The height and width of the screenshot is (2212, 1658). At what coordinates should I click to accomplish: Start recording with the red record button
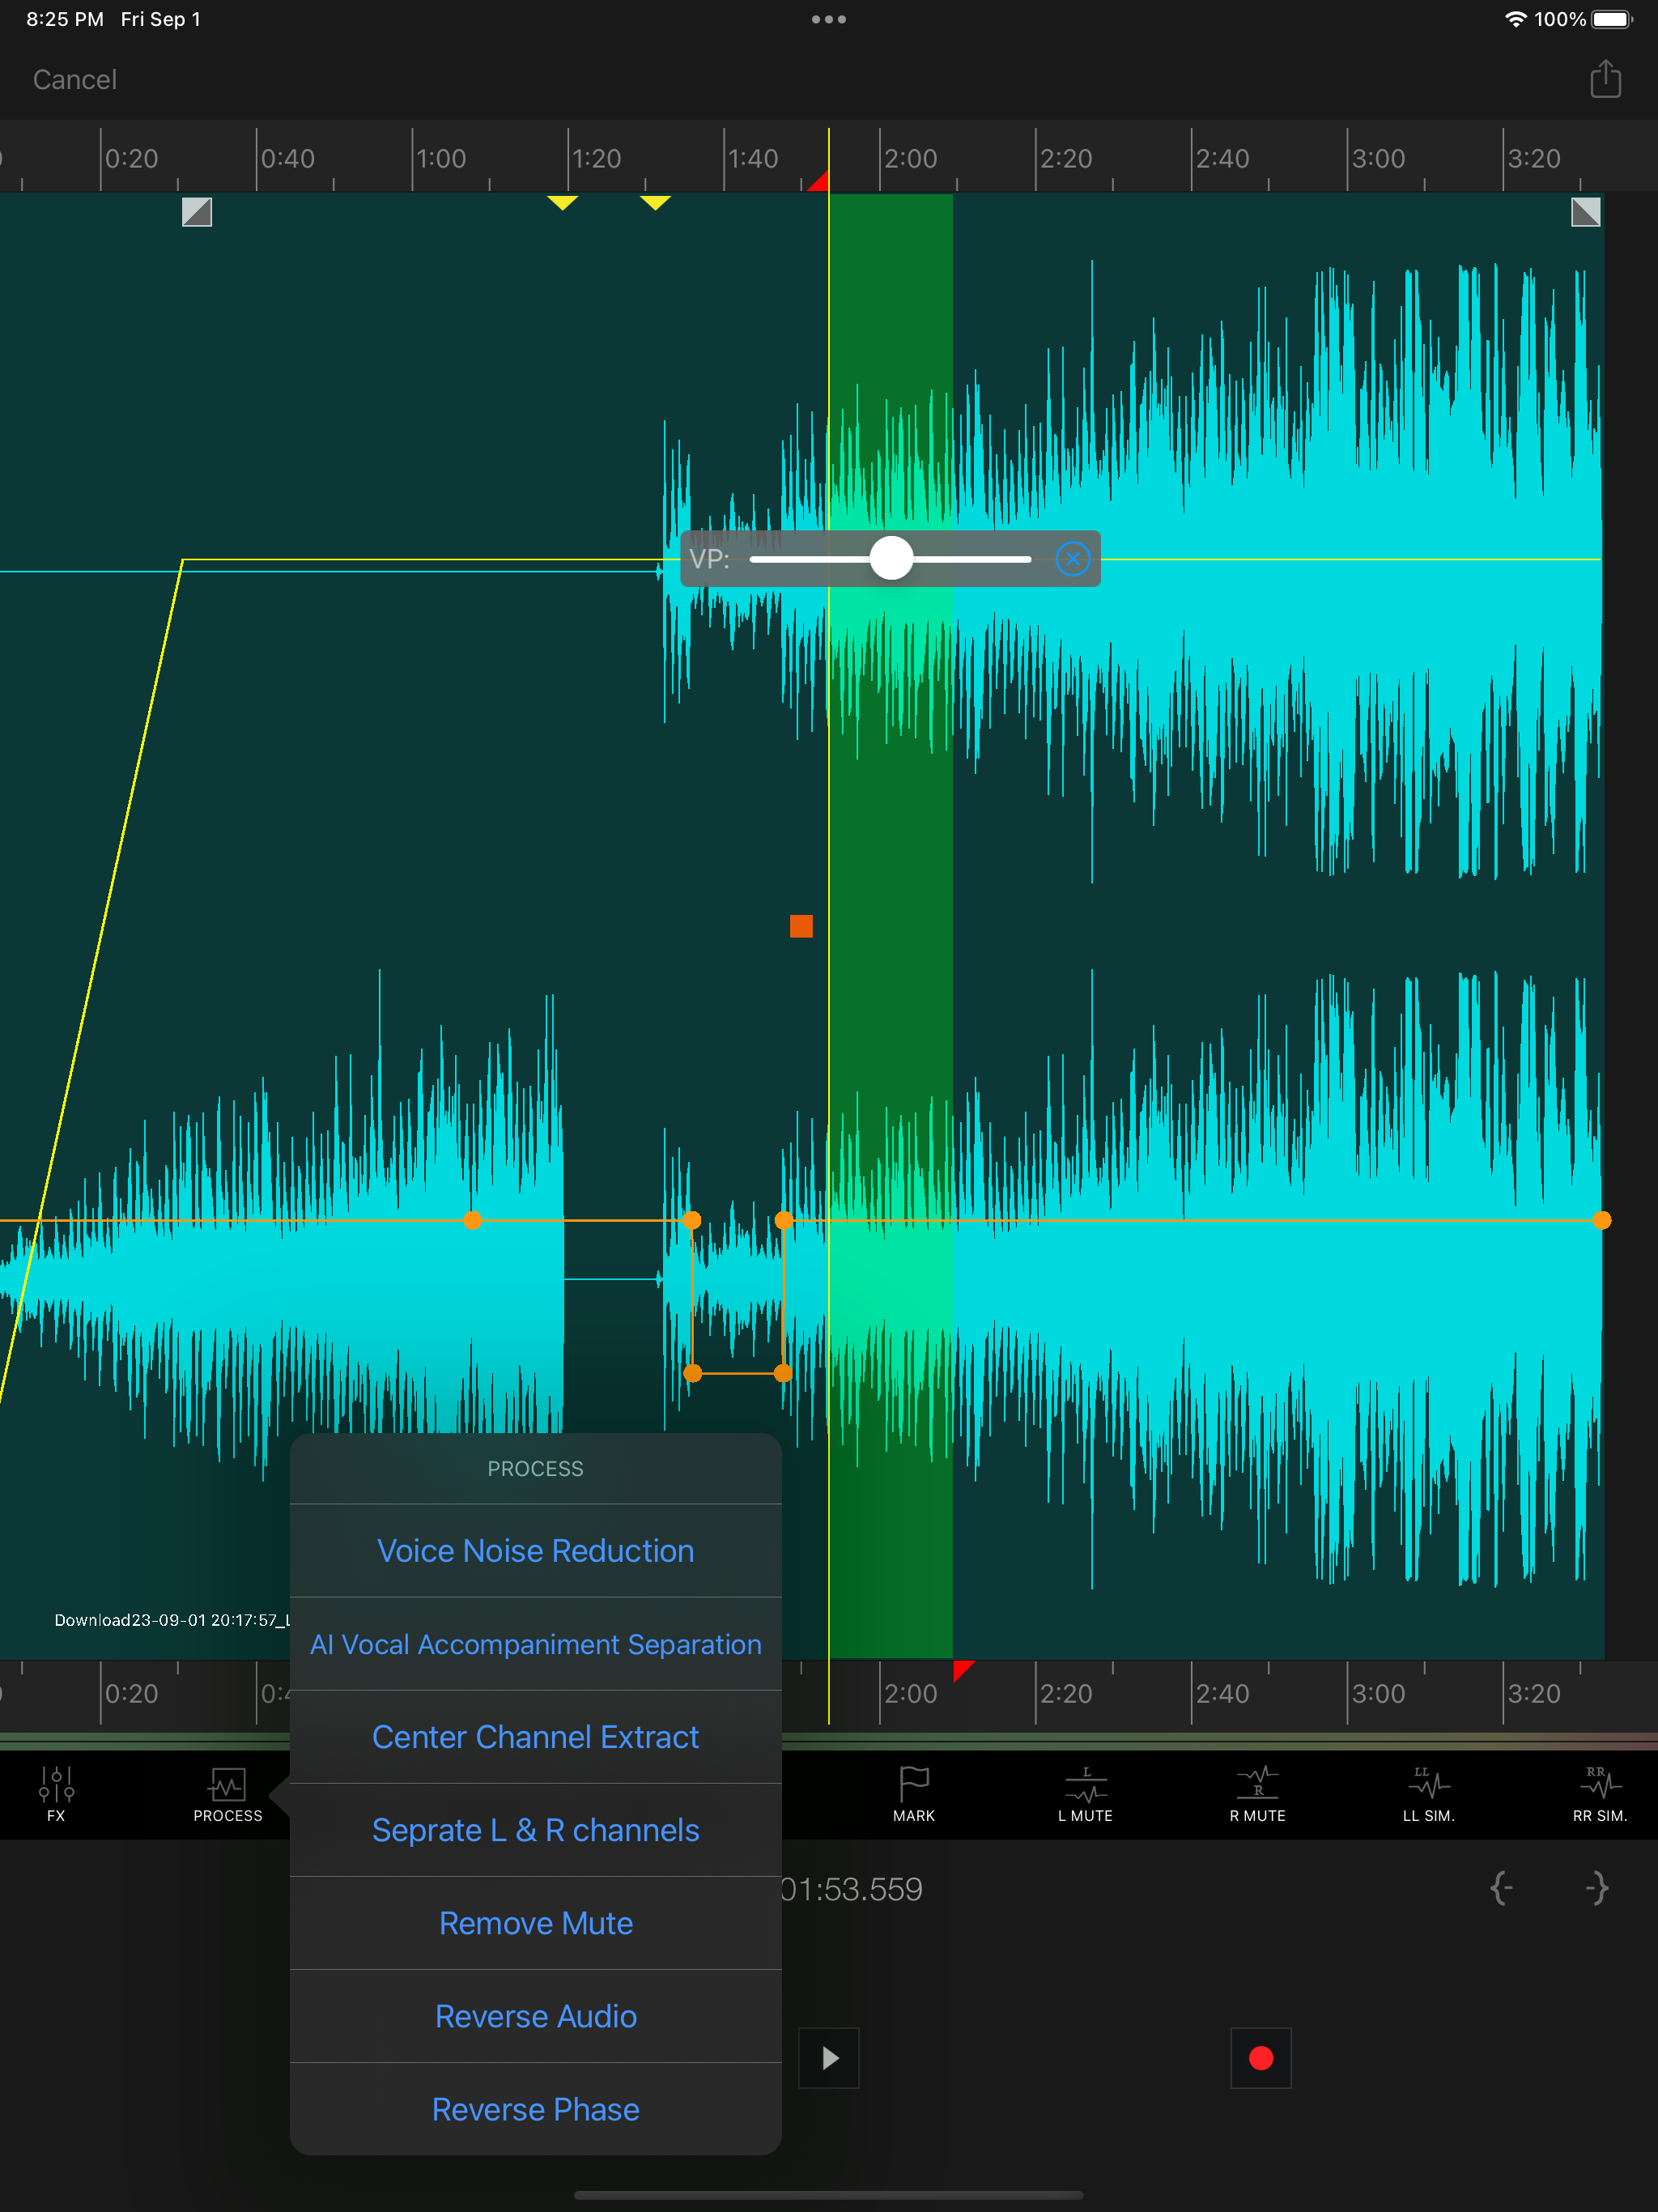pos(1261,2057)
